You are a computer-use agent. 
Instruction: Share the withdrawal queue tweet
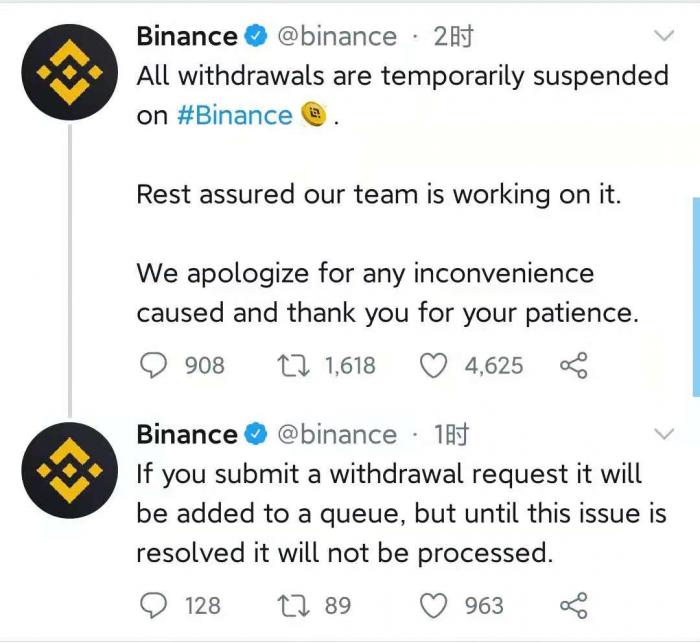point(573,605)
